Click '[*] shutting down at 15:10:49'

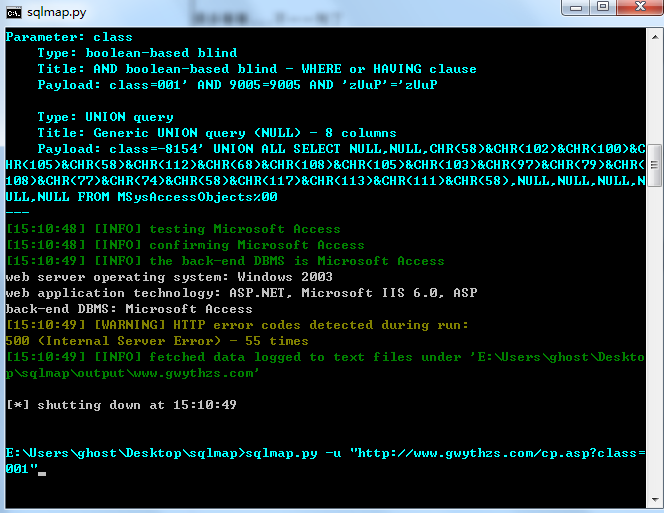[121, 405]
